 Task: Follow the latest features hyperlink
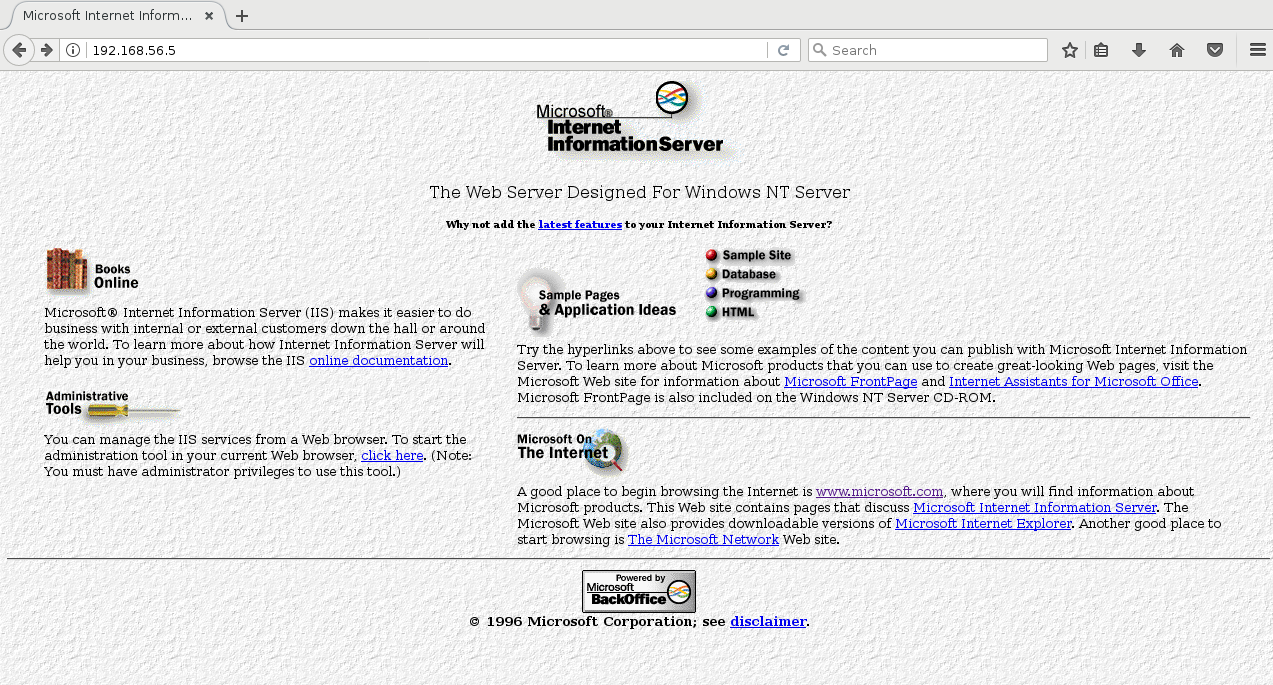(579, 224)
